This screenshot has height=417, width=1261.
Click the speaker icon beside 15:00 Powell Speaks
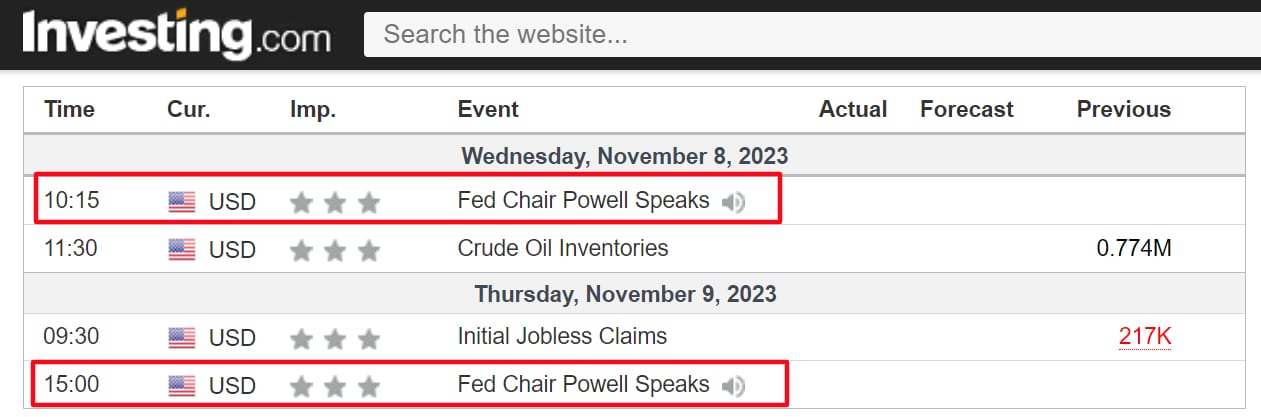733,385
